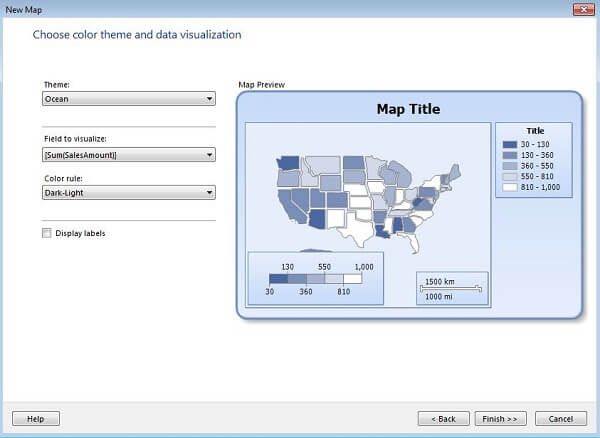600x438 pixels.
Task: Close the New Map window
Action: click(x=584, y=9)
